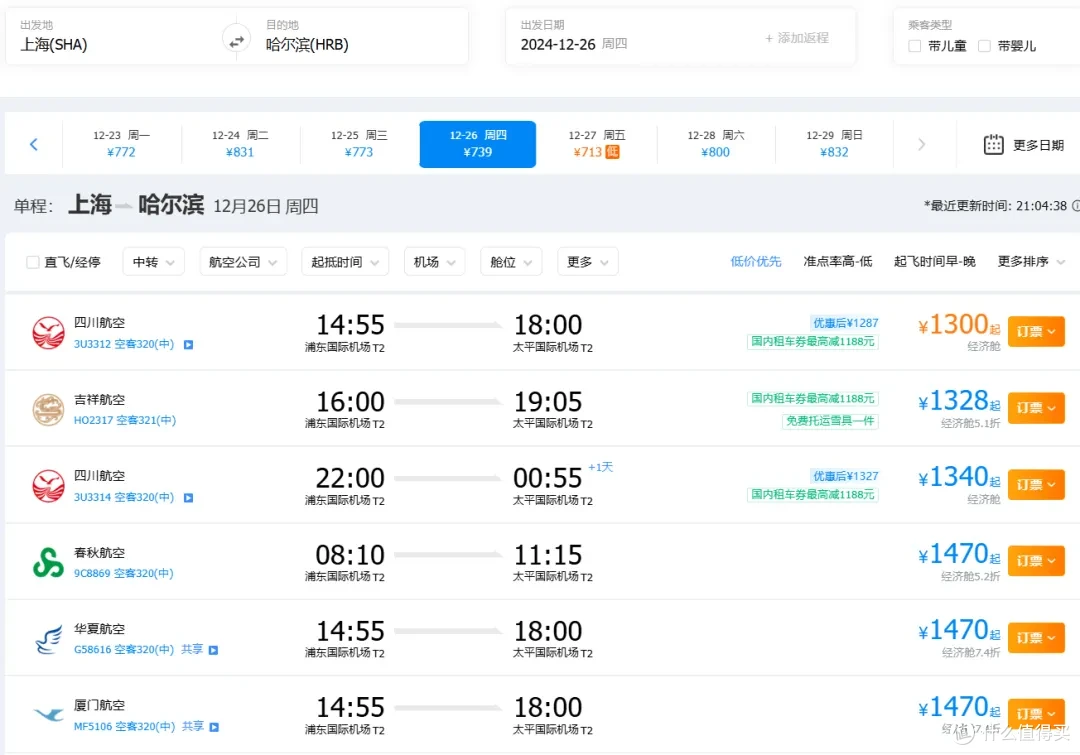Book the Spring Airlines 08:10 flight
This screenshot has width=1080, height=755.
[1036, 561]
